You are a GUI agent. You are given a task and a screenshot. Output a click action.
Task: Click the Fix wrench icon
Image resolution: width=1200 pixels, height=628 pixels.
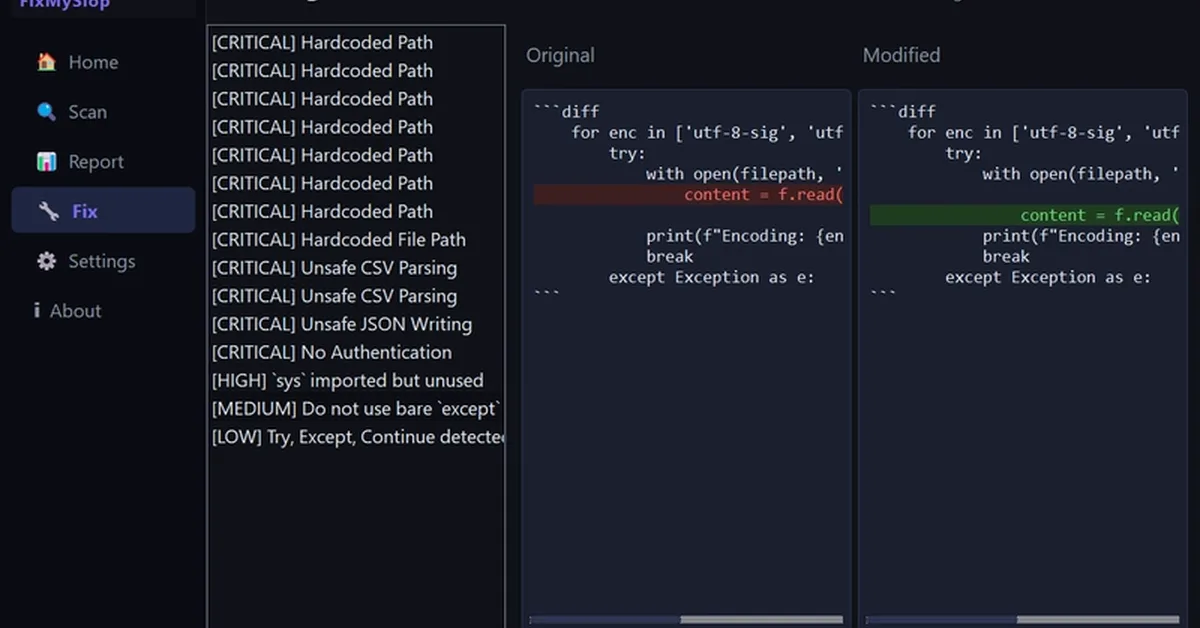pyautogui.click(x=49, y=211)
